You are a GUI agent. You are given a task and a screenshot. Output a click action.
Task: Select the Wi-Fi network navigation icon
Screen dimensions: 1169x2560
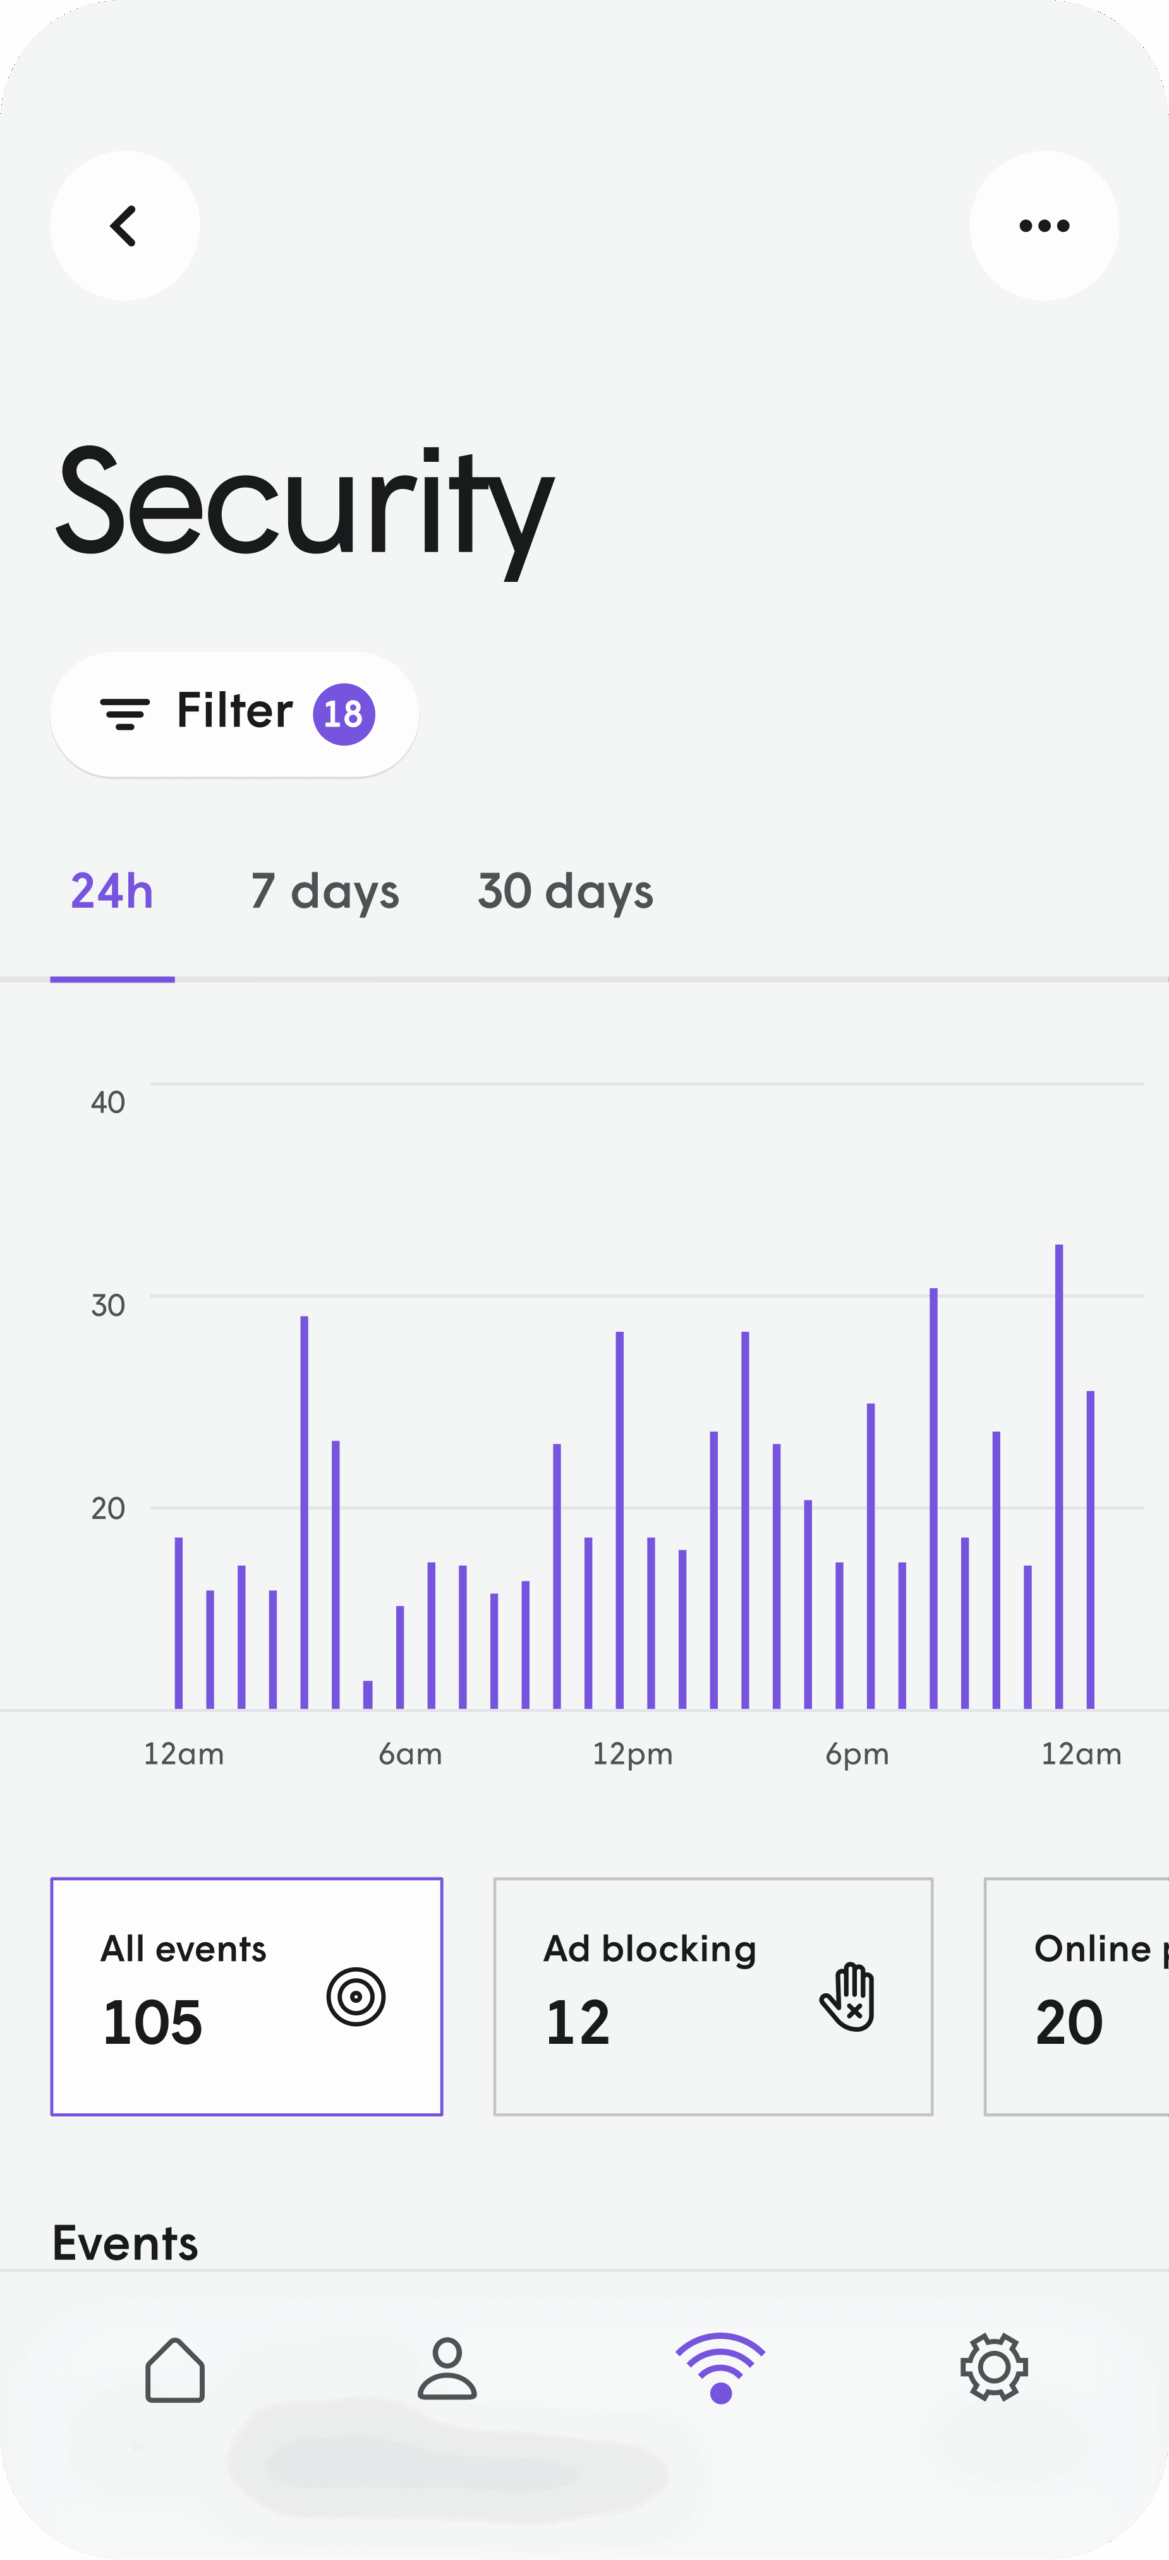720,2368
